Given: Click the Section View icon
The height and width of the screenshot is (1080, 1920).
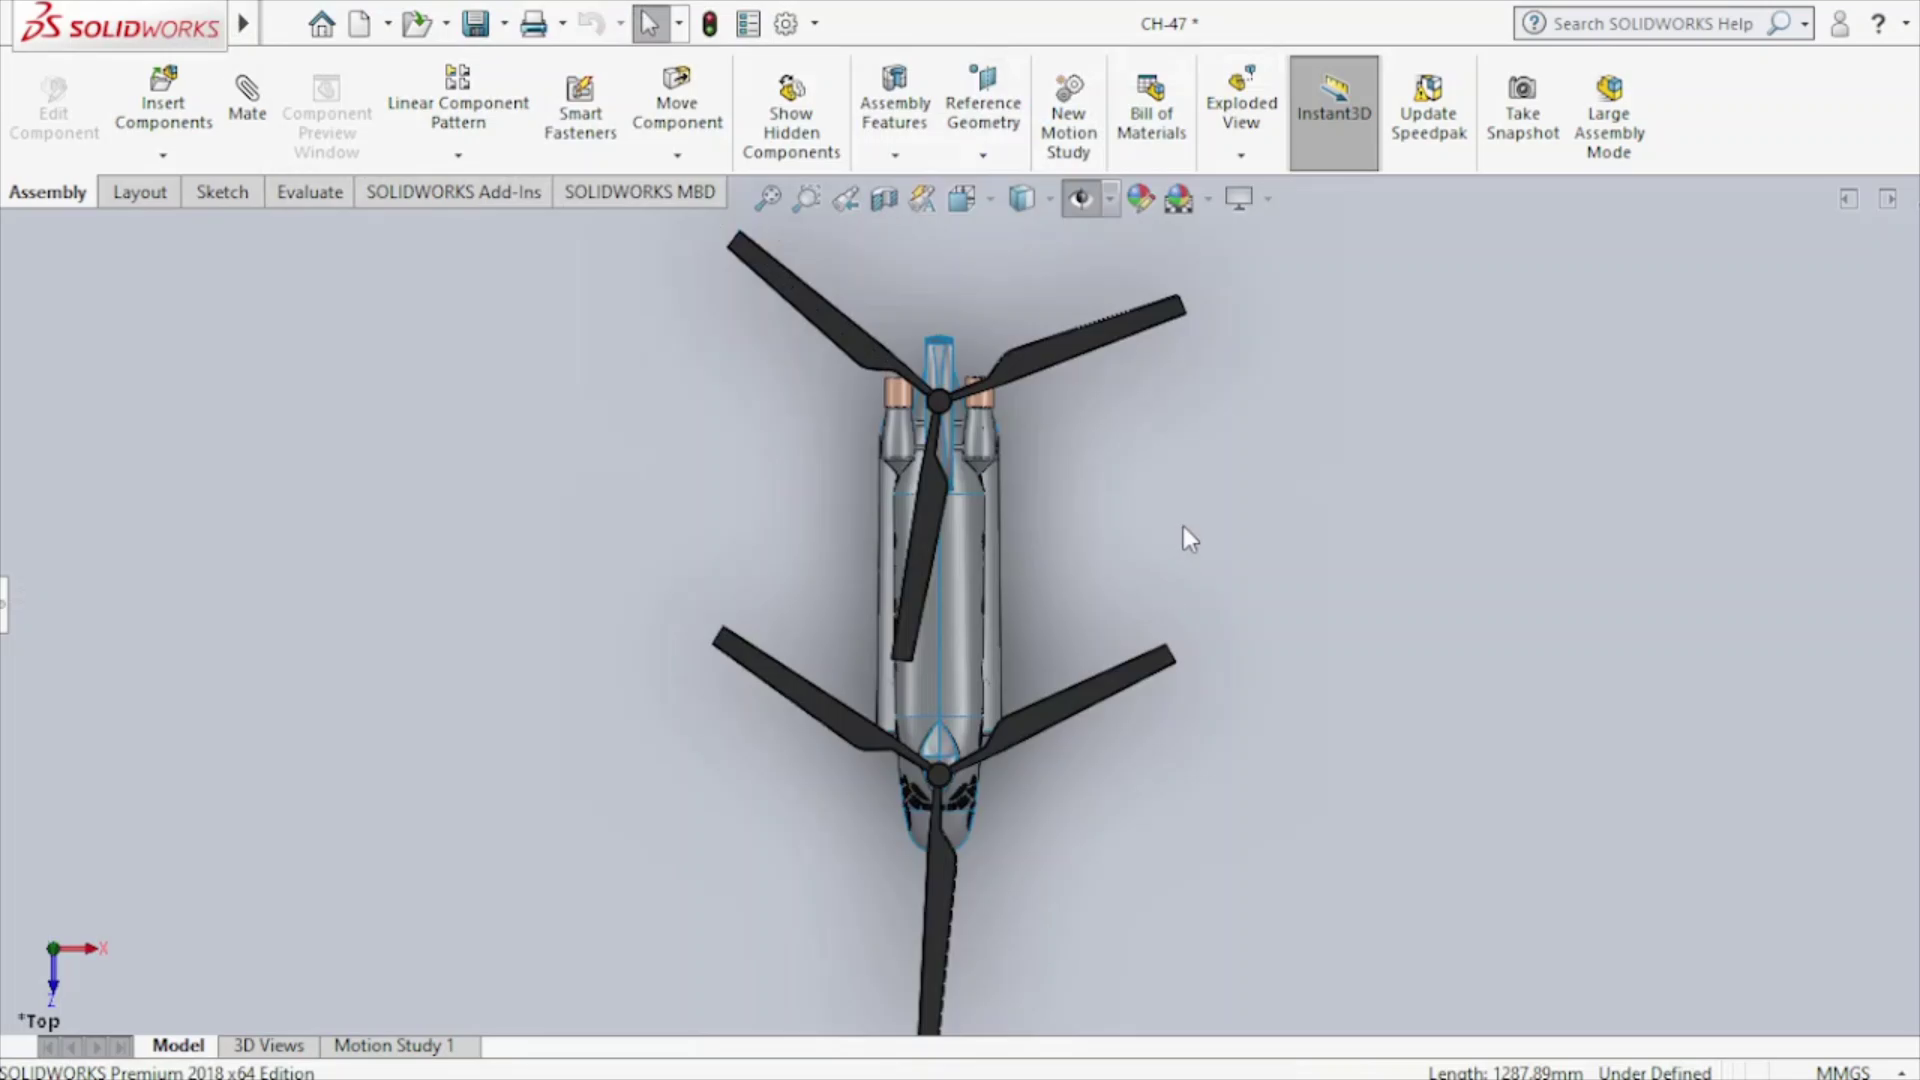Looking at the screenshot, I should (x=884, y=198).
